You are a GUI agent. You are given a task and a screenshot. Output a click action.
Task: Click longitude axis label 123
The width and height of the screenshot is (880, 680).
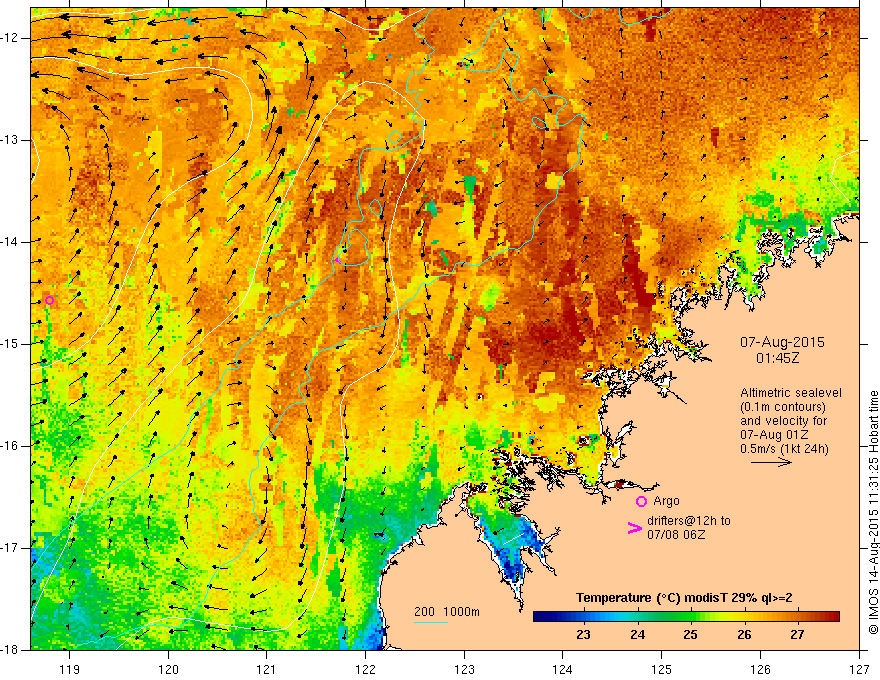click(464, 669)
